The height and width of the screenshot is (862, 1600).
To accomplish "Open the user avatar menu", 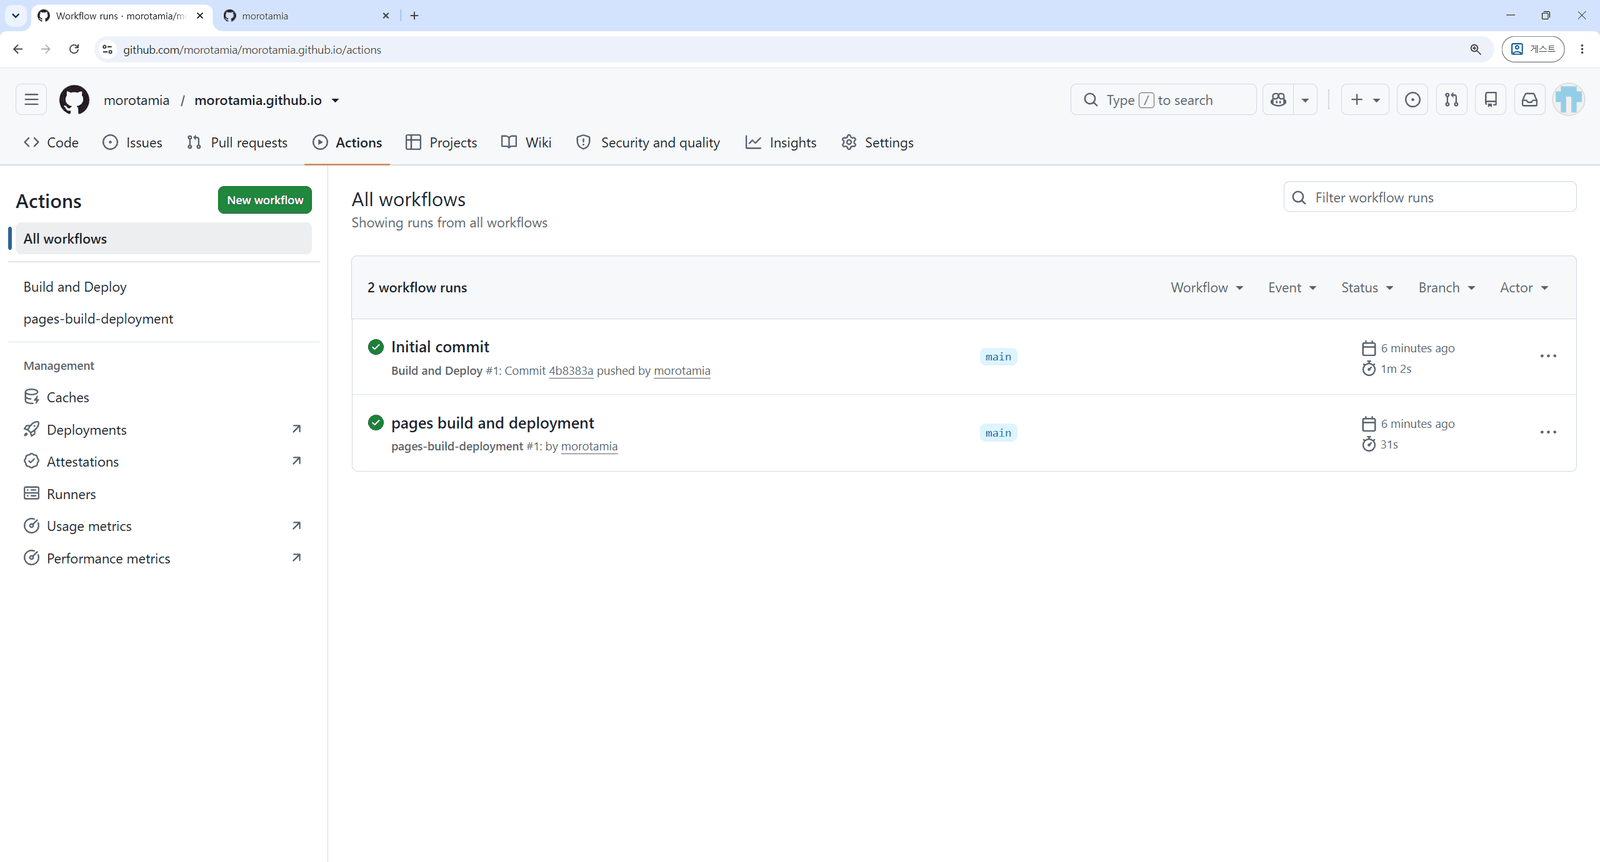I will (x=1568, y=100).
